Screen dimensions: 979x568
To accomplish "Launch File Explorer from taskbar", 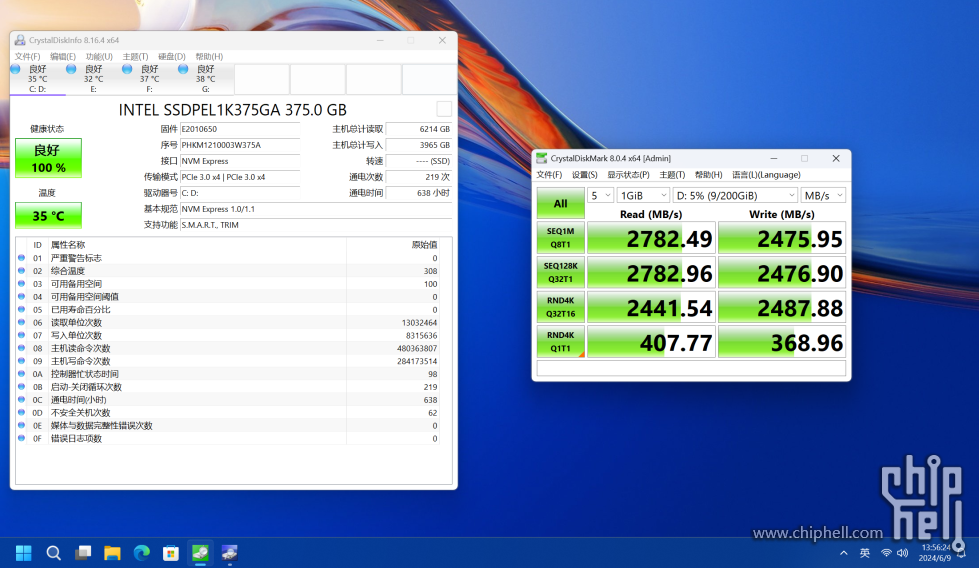I will [x=112, y=553].
